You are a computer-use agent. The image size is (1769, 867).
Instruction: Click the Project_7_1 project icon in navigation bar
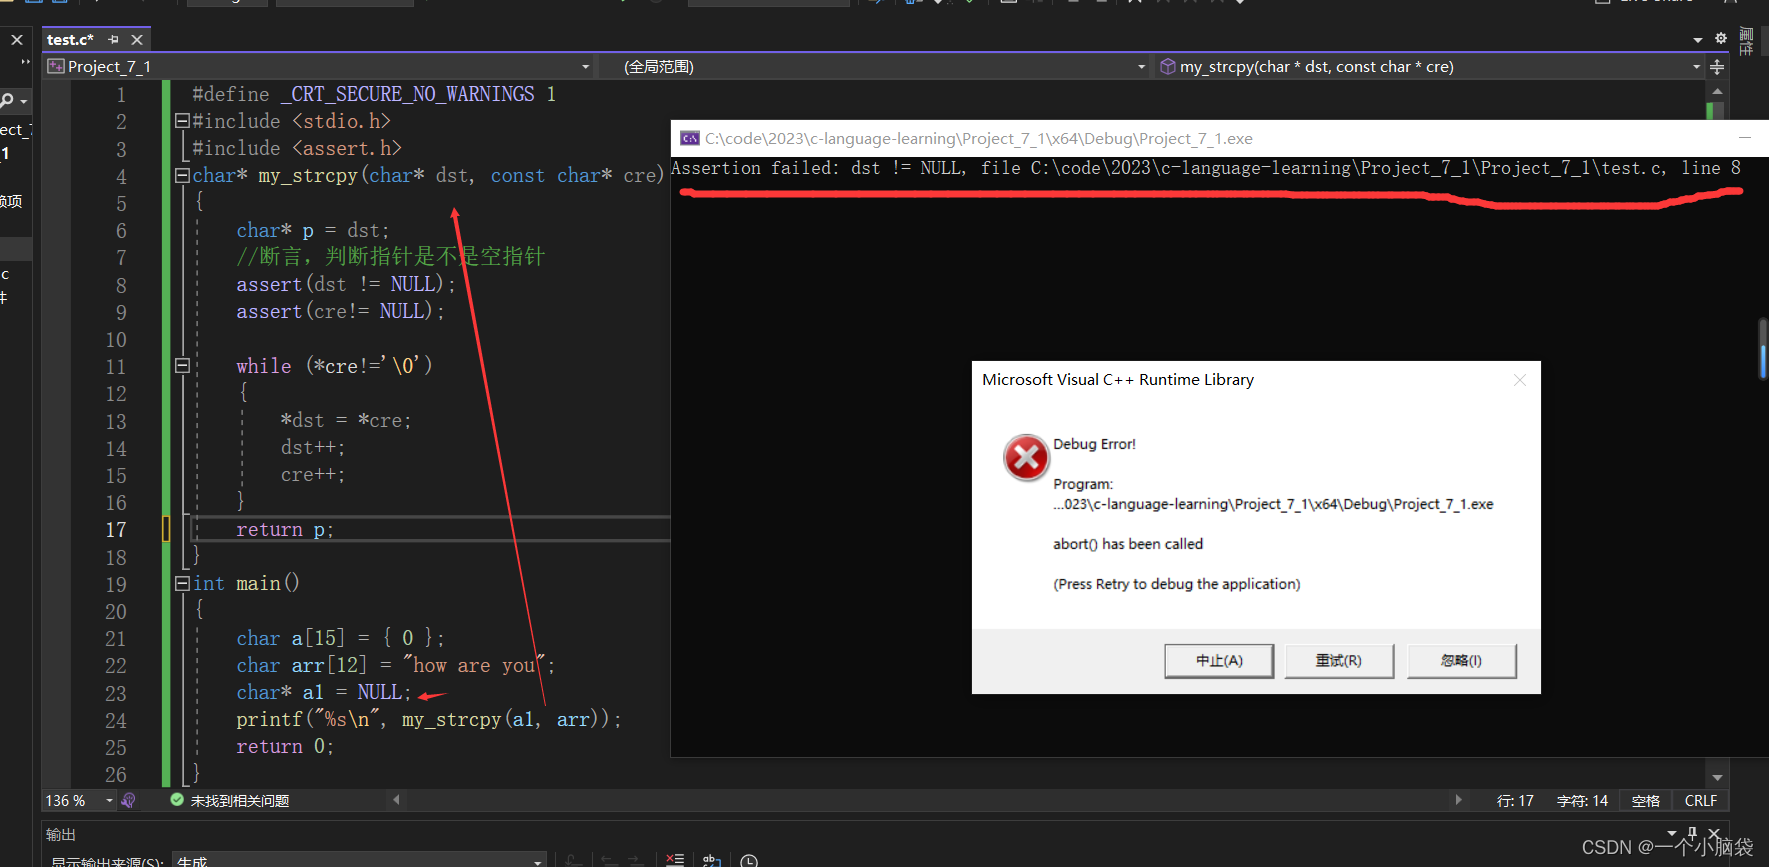click(56, 67)
